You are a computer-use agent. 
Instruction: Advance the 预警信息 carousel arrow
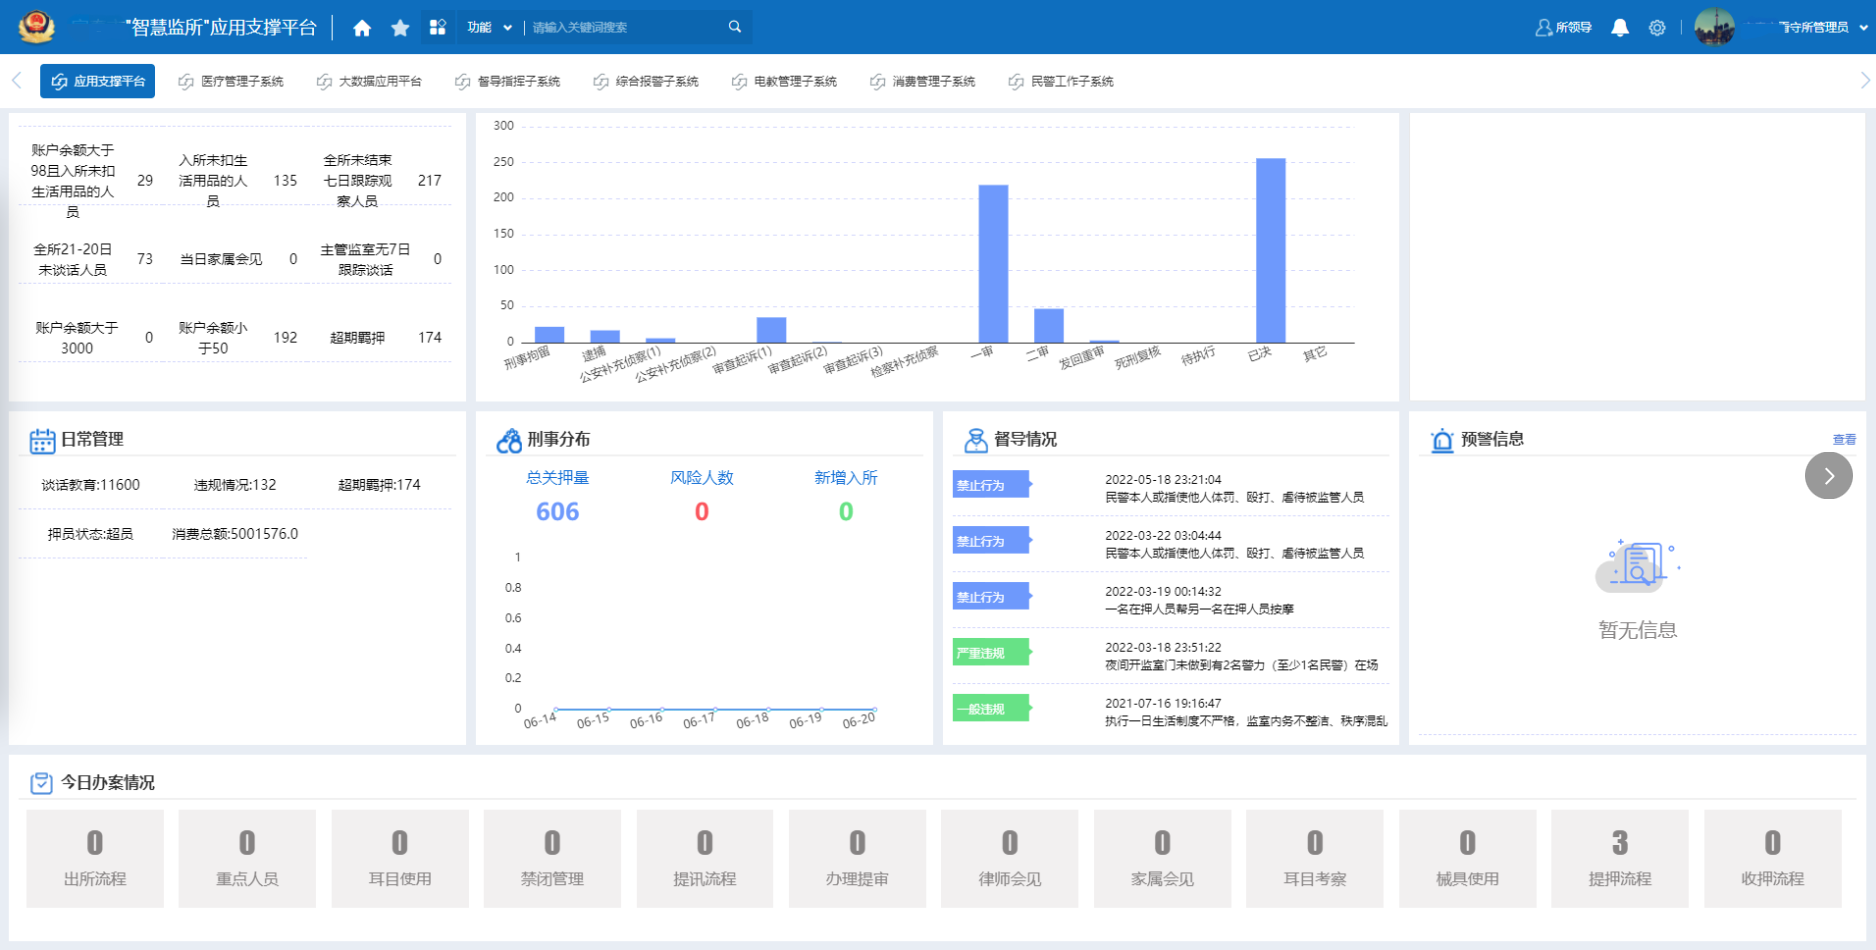(x=1829, y=476)
